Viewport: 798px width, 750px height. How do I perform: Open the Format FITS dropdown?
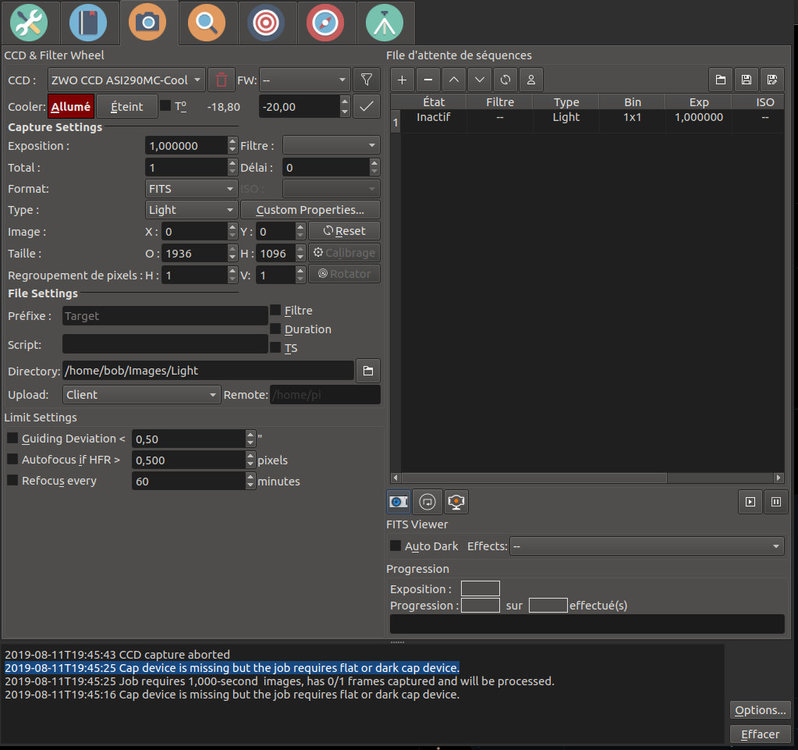click(191, 189)
